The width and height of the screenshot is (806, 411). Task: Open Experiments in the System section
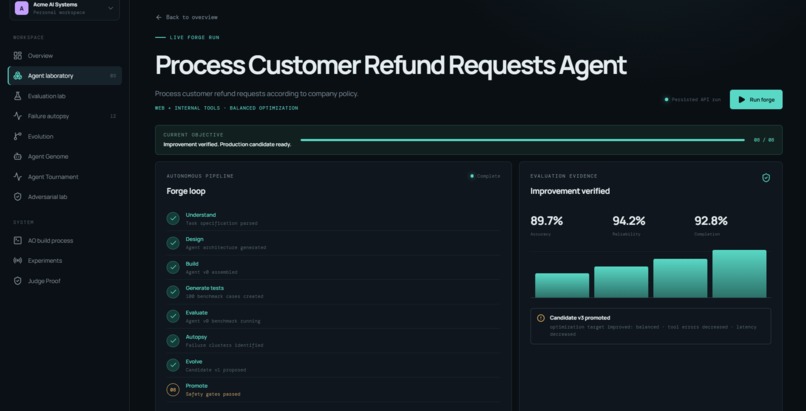pos(65,260)
